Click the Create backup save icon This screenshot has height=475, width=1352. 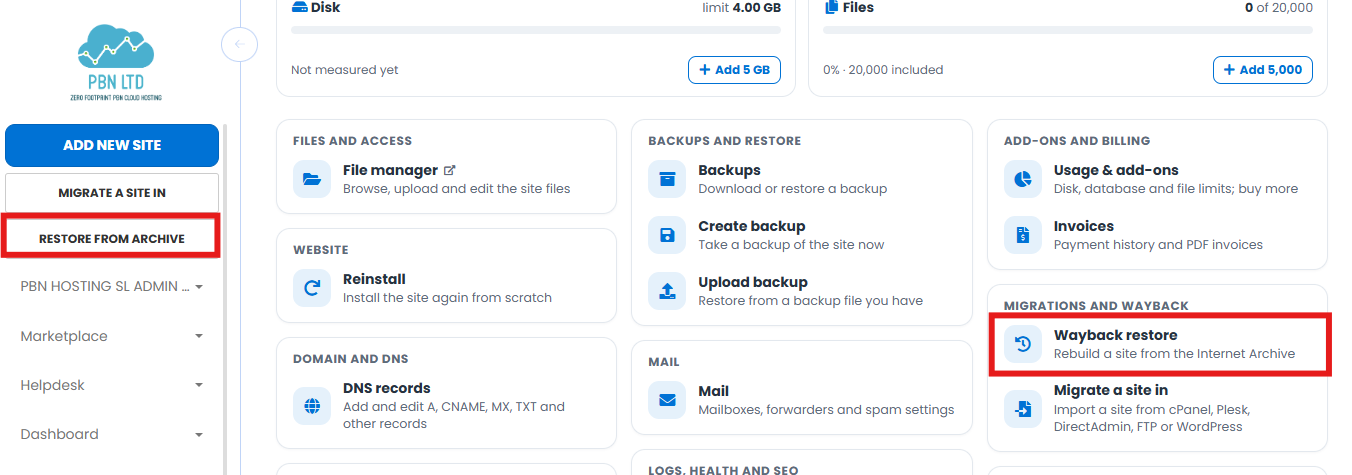(x=667, y=235)
